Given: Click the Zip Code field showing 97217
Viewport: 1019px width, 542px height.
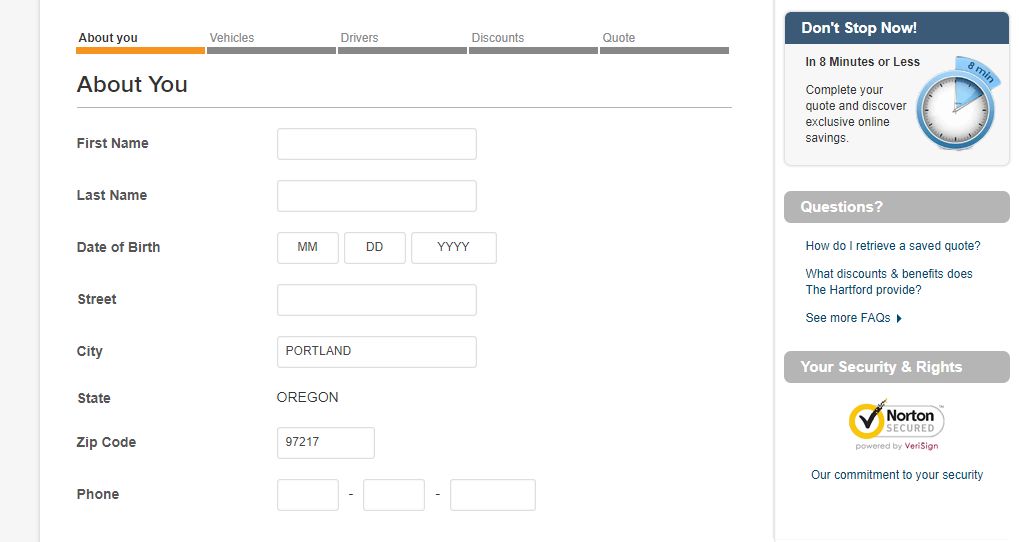Looking at the screenshot, I should click(325, 443).
